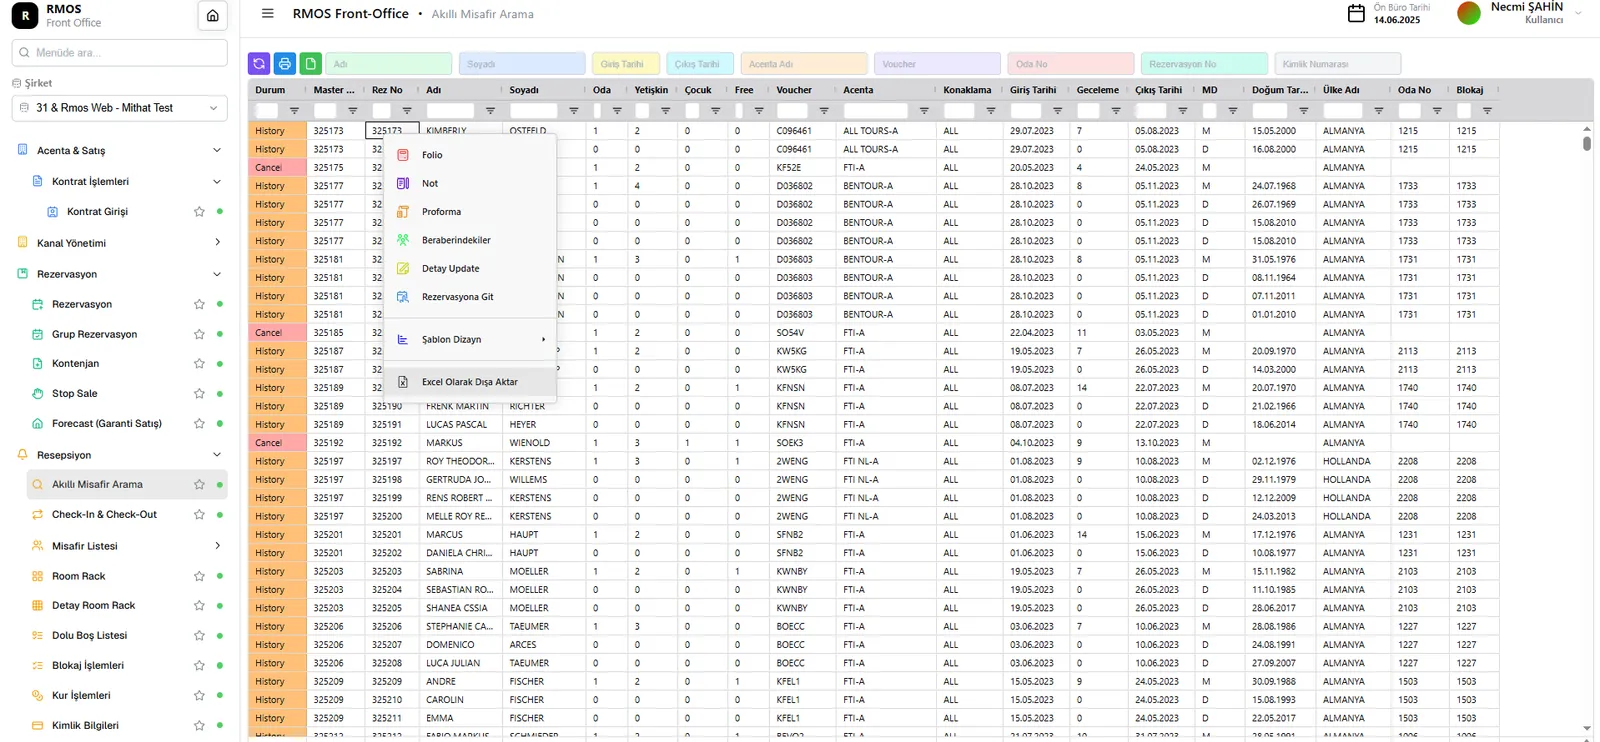Go to Grup Rezervasyon
This screenshot has width=1600, height=742.
(x=94, y=334)
